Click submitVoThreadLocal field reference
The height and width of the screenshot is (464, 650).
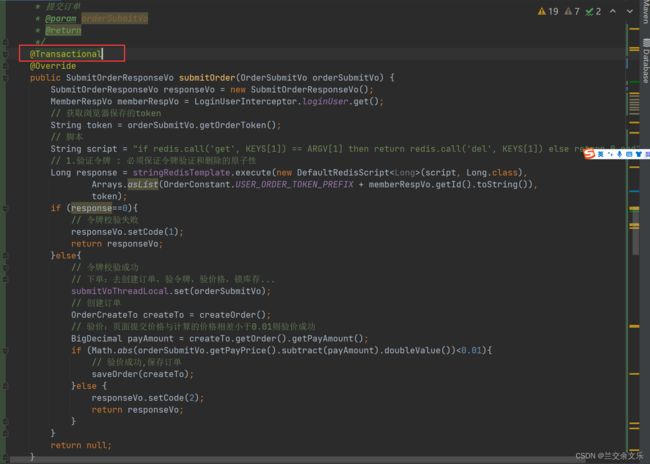coord(120,292)
